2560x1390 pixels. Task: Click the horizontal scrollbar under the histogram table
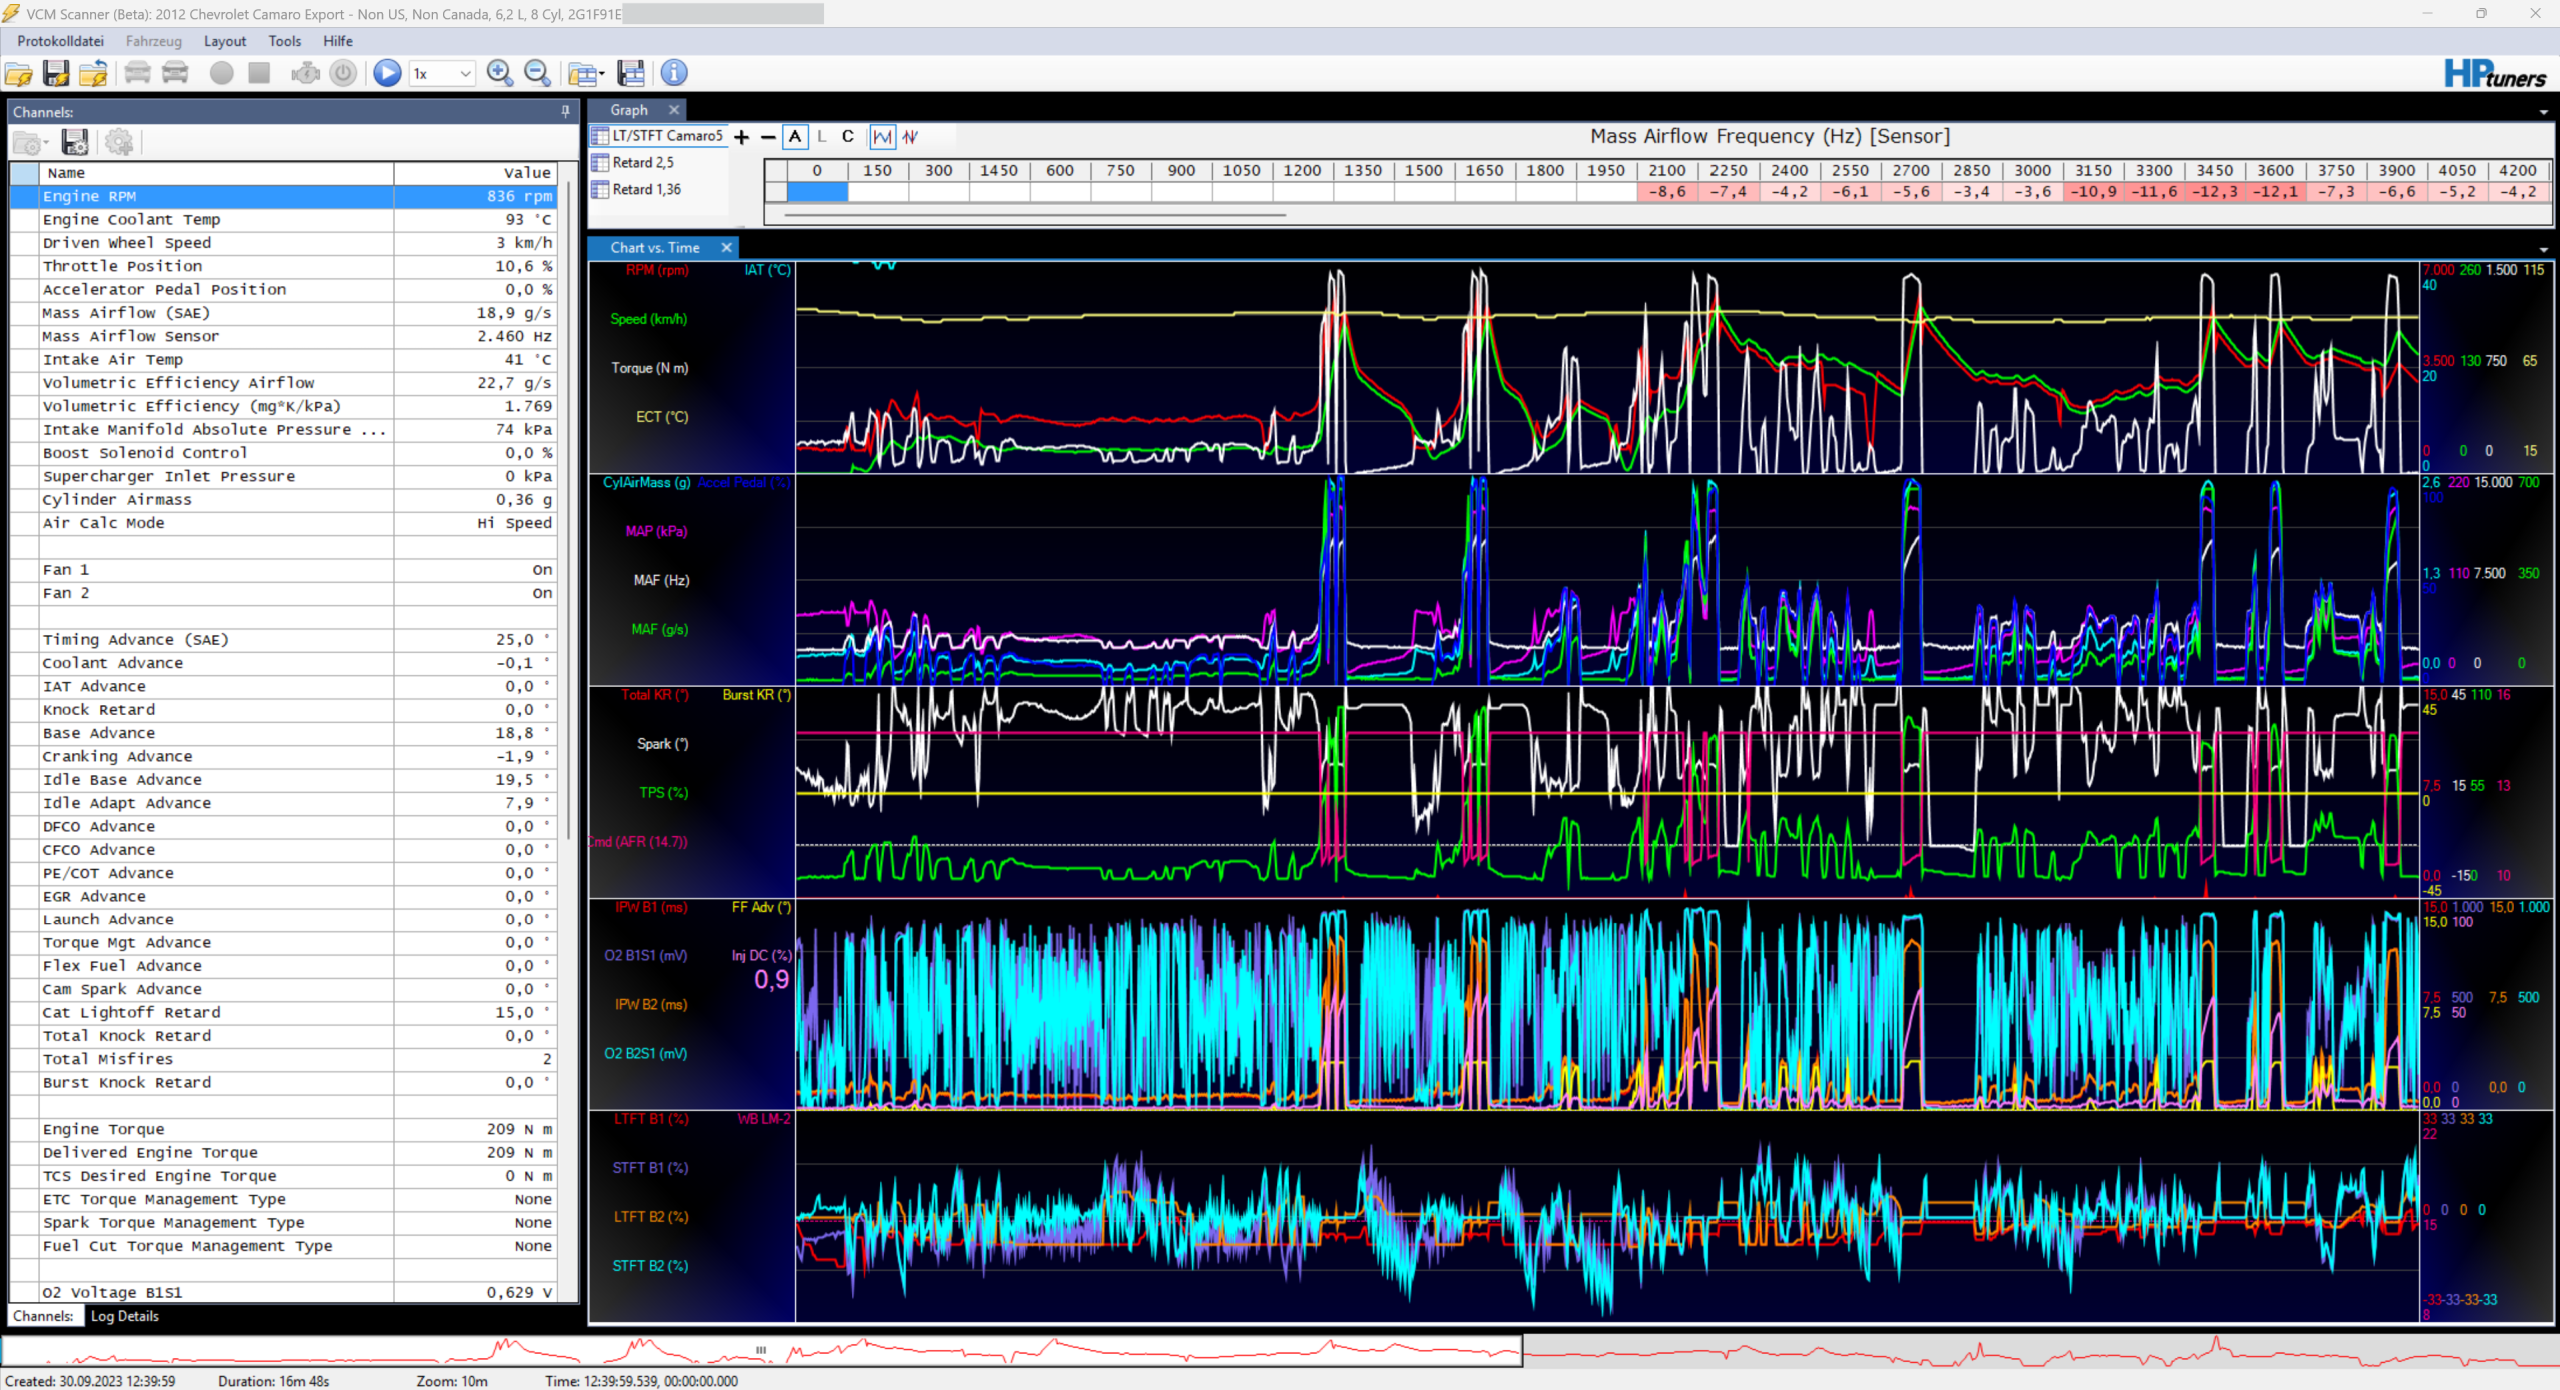(1035, 214)
